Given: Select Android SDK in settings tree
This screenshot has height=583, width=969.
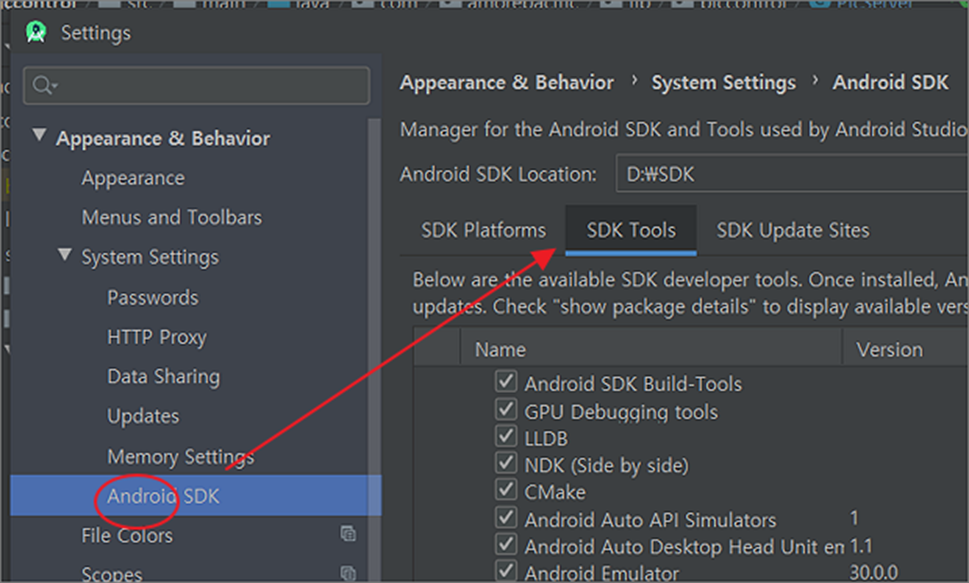Looking at the screenshot, I should [x=195, y=495].
